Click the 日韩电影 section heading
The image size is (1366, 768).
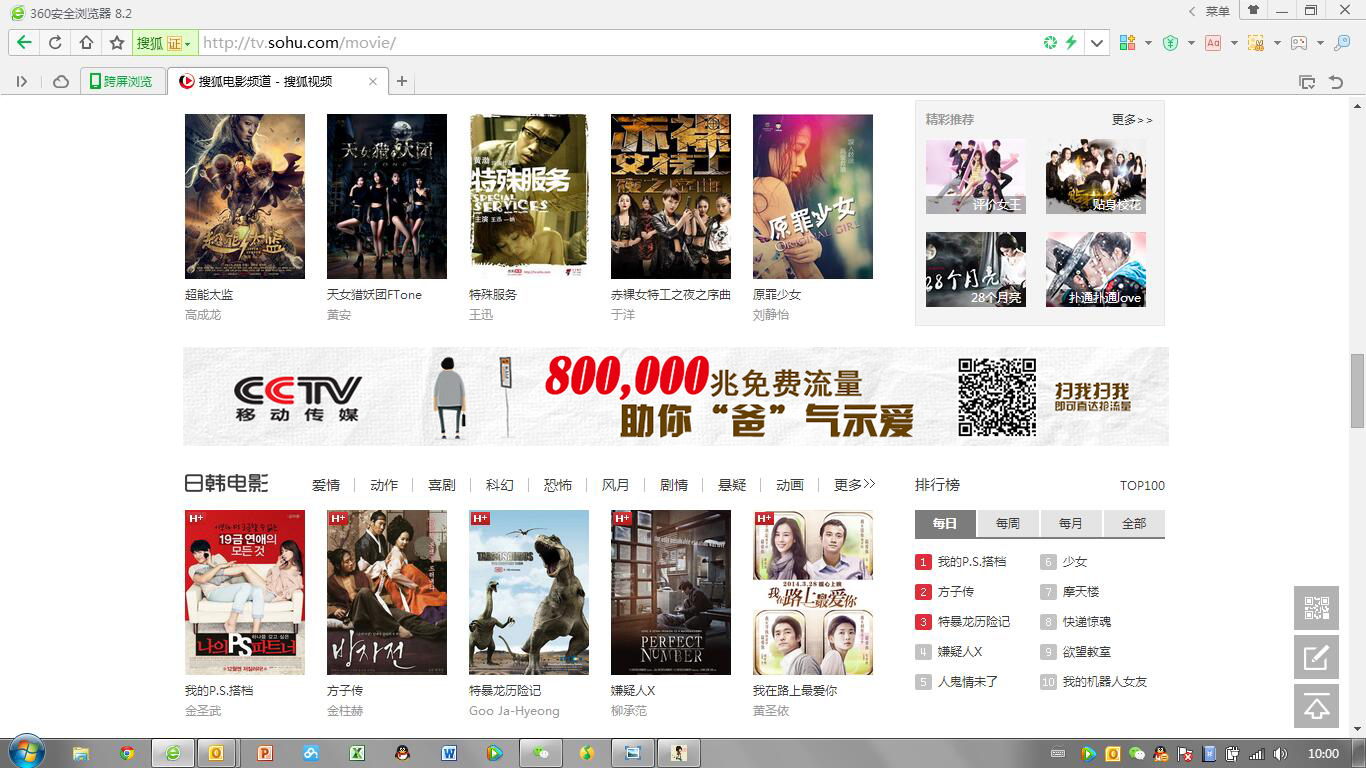tap(226, 484)
